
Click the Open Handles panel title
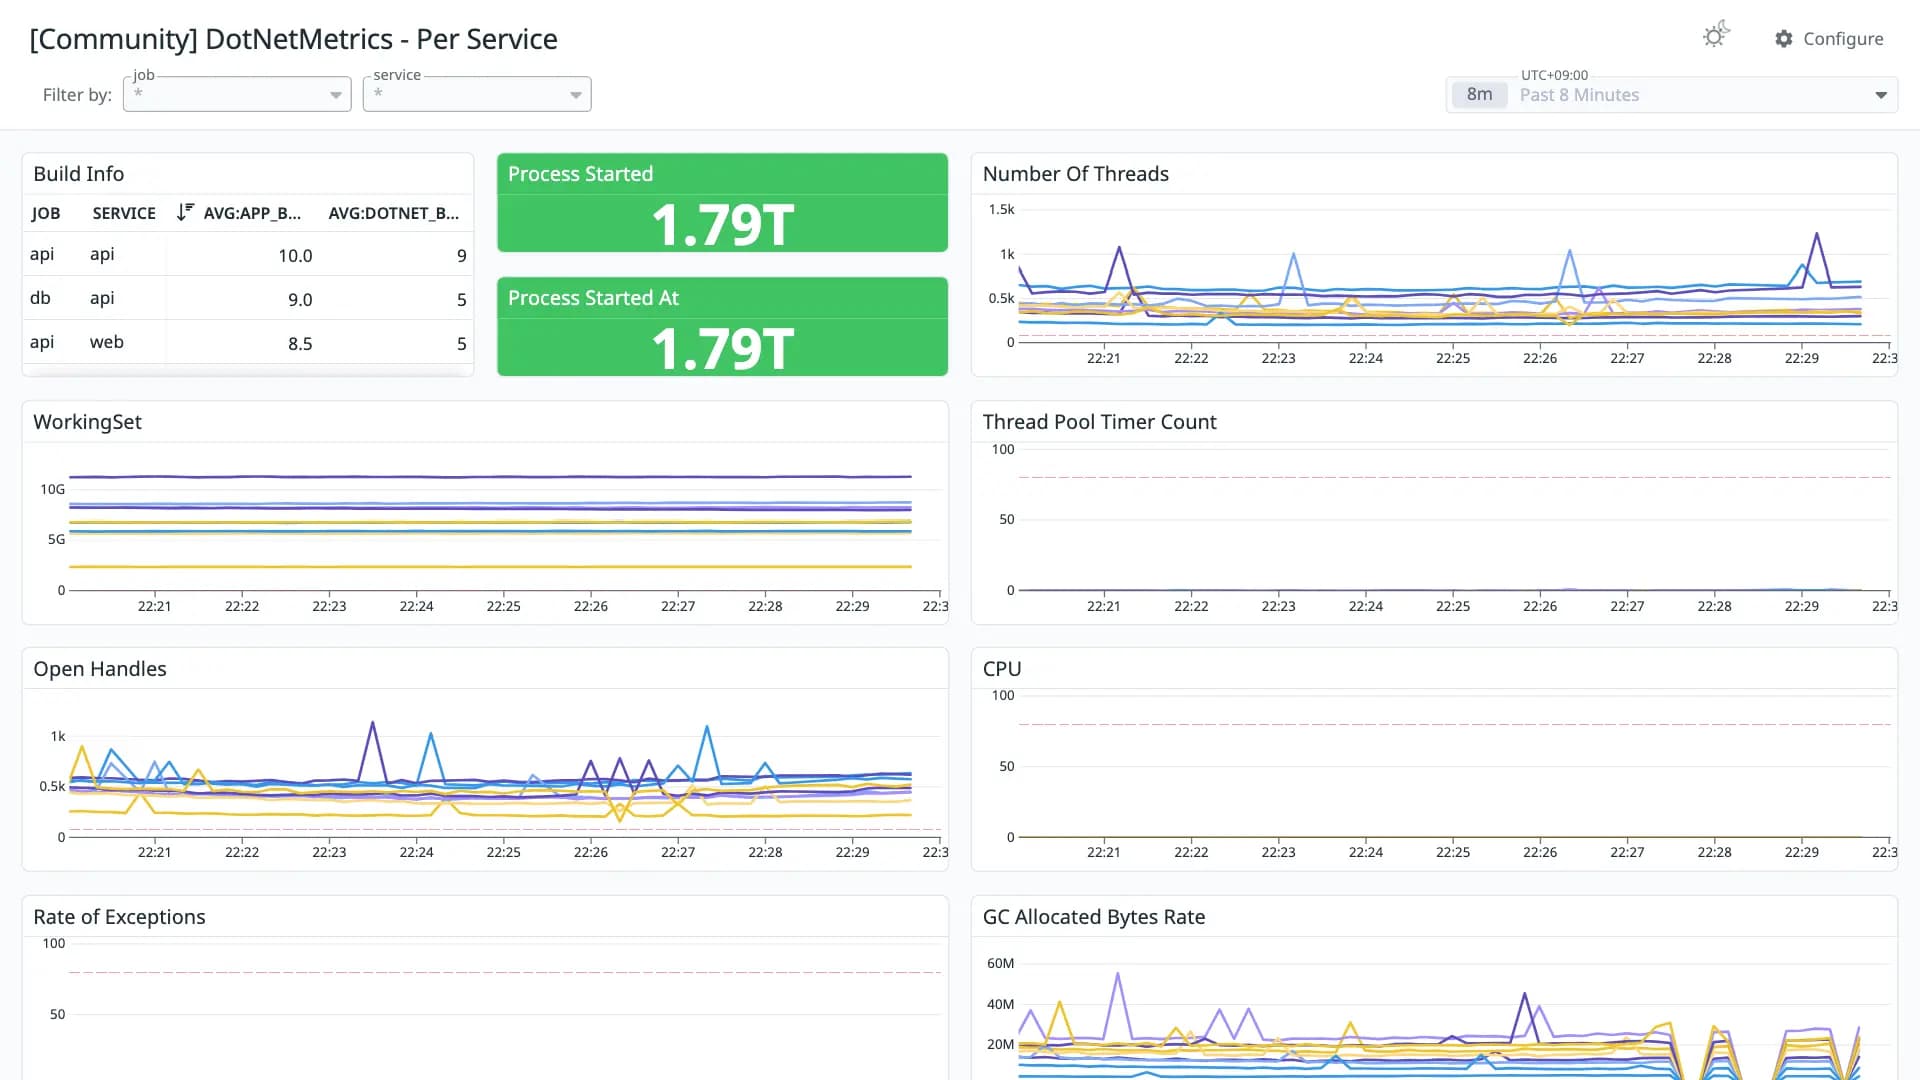[100, 669]
